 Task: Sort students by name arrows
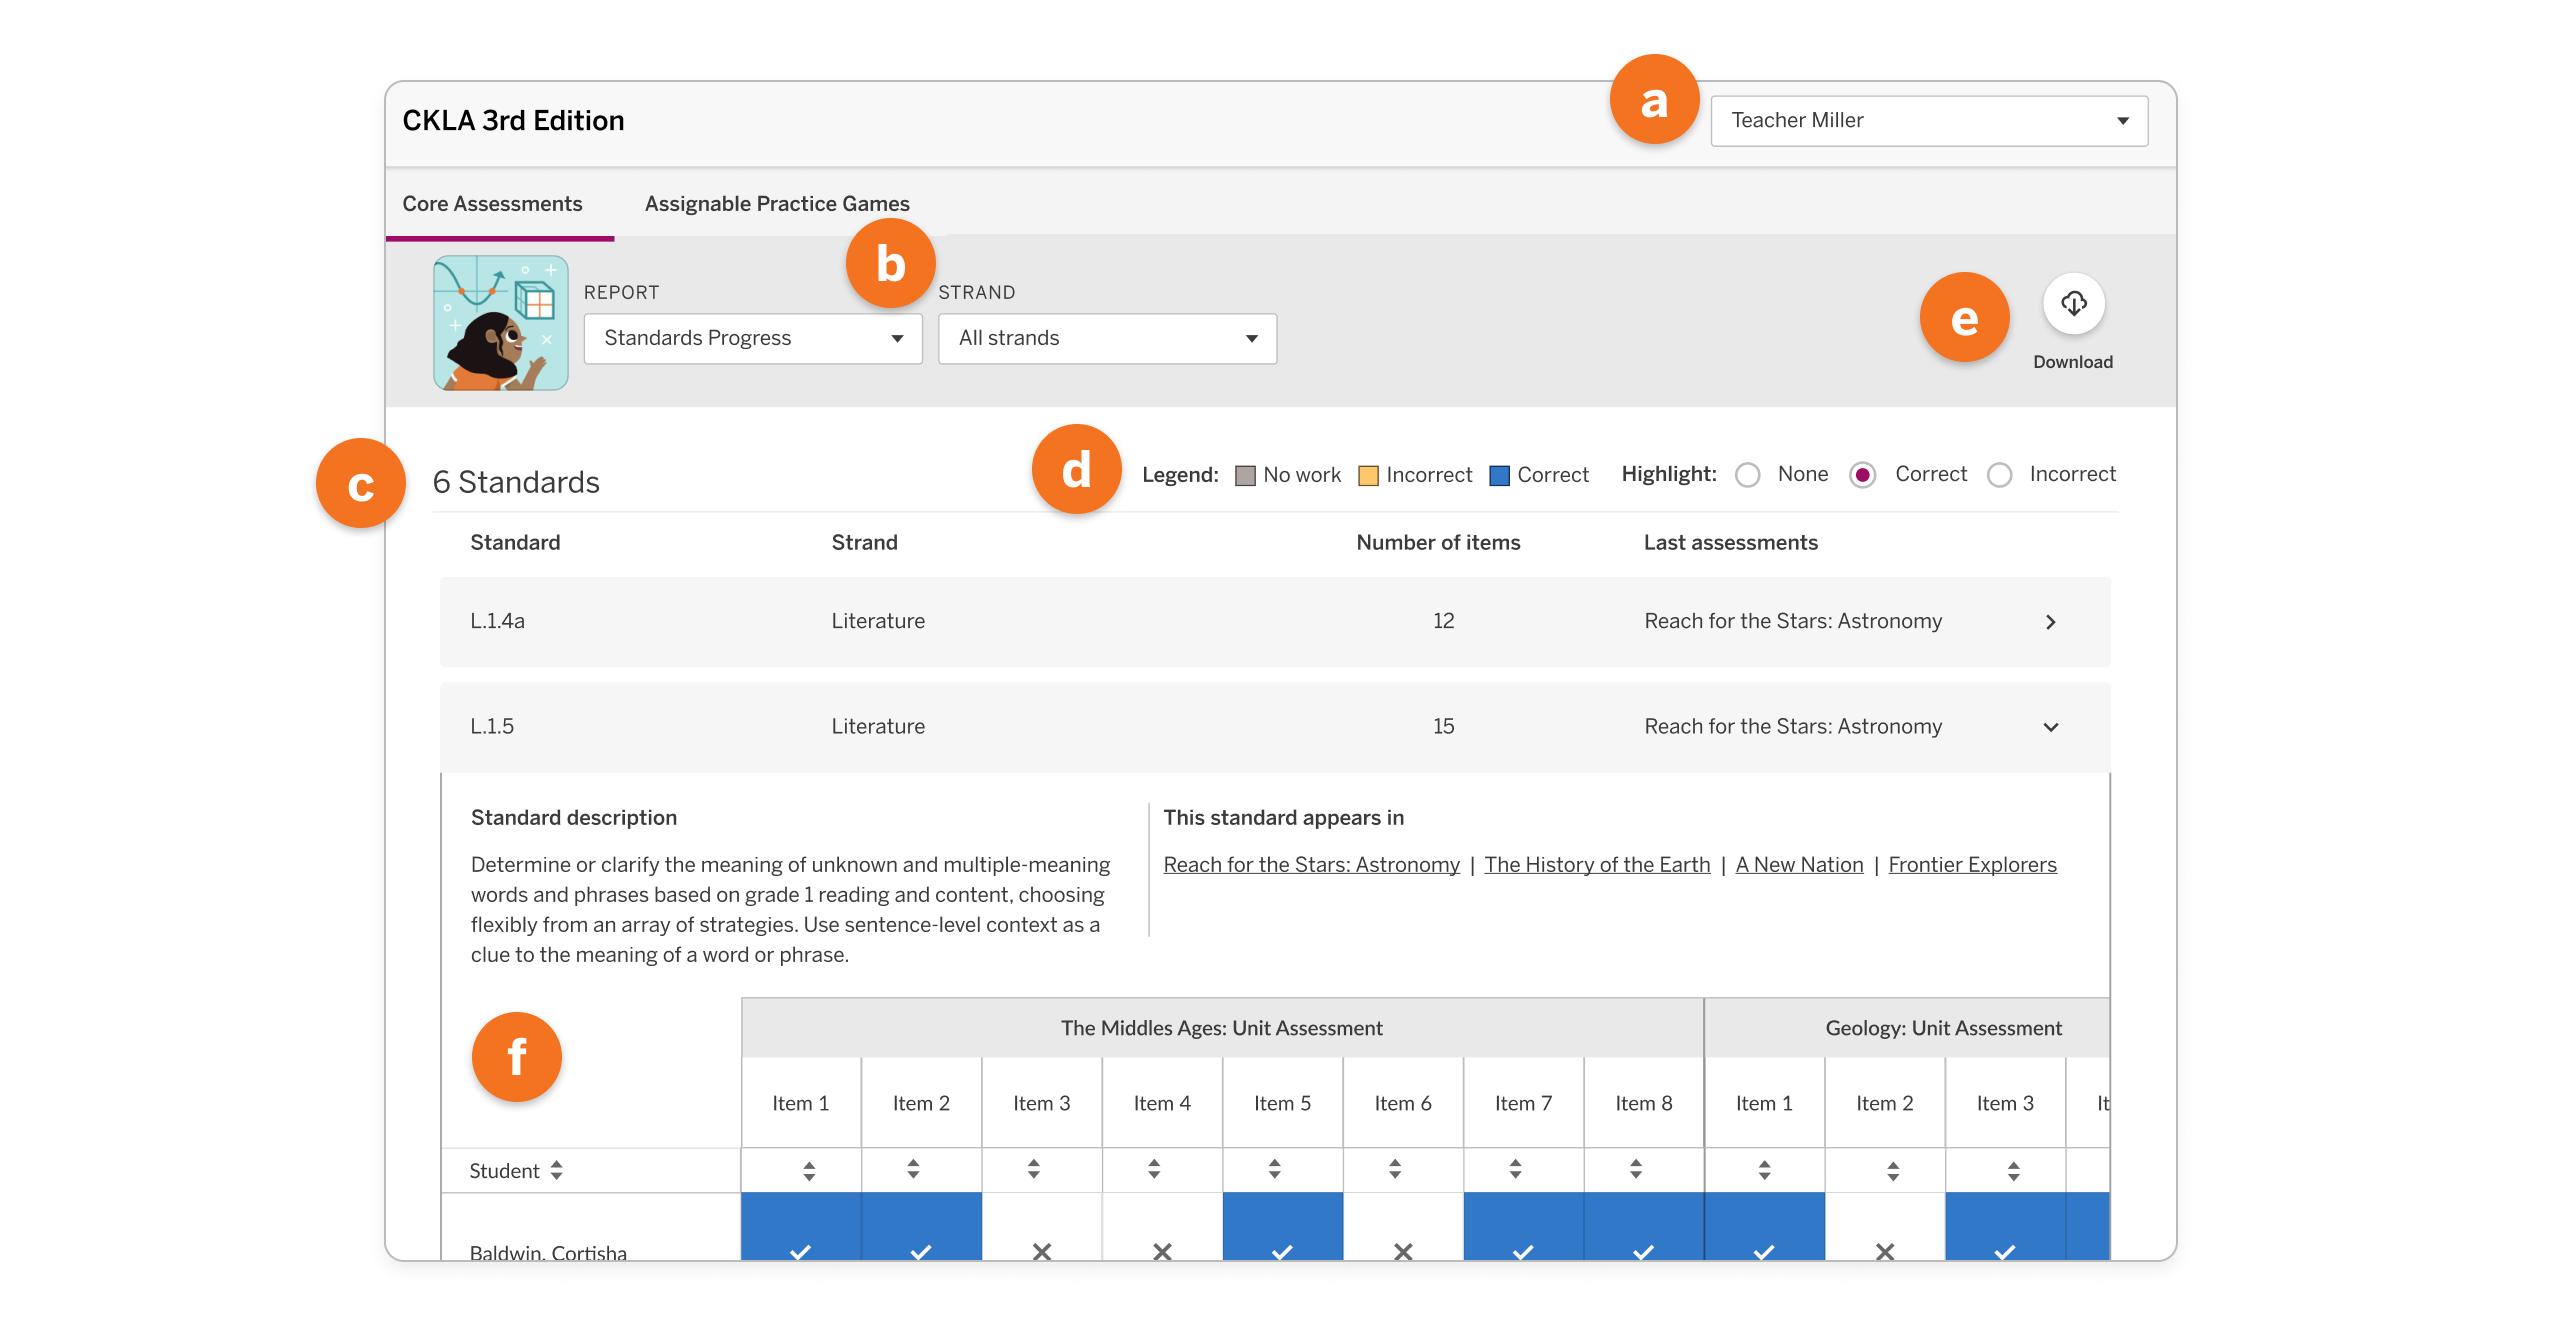pos(557,1170)
